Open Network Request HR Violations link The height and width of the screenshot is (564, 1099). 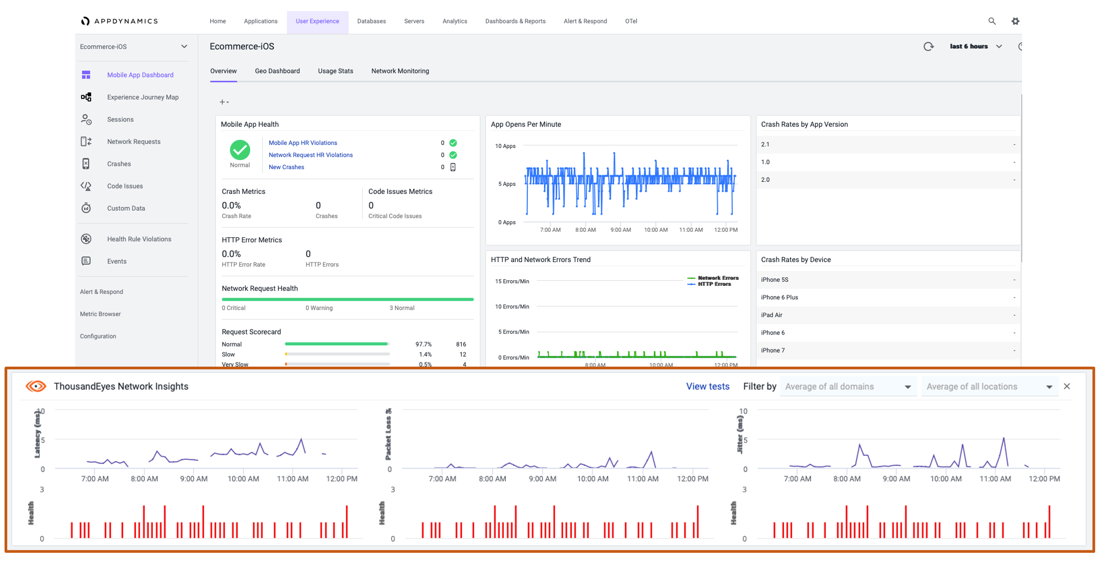(310, 155)
